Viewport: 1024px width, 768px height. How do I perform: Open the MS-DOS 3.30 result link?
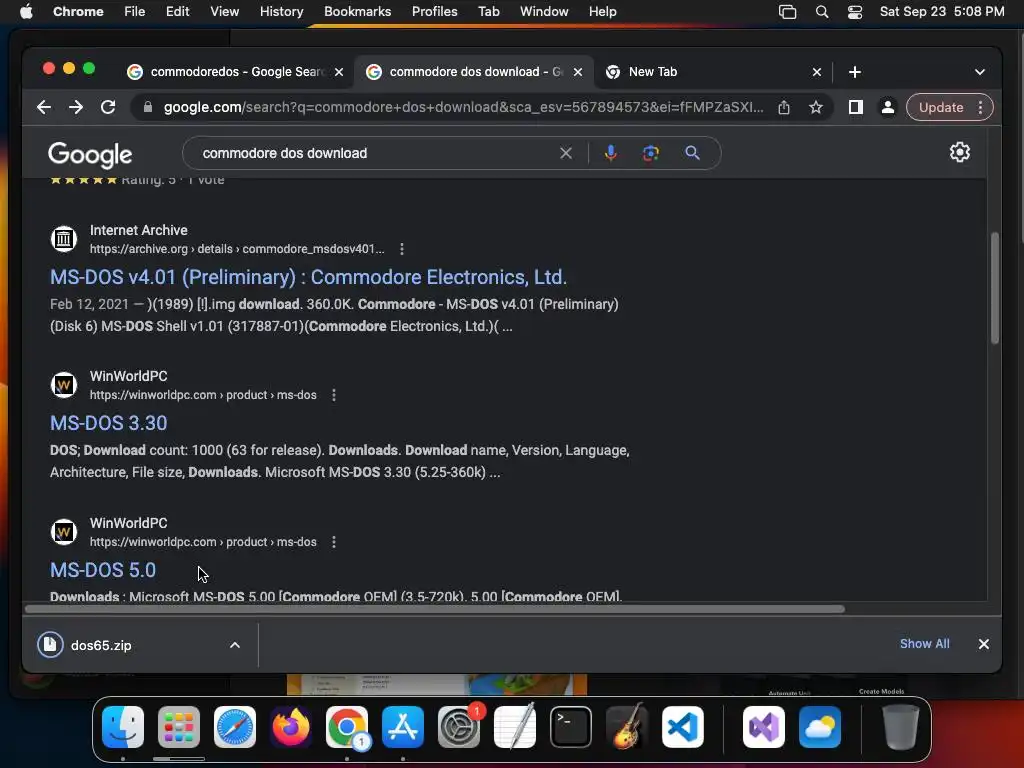click(108, 423)
